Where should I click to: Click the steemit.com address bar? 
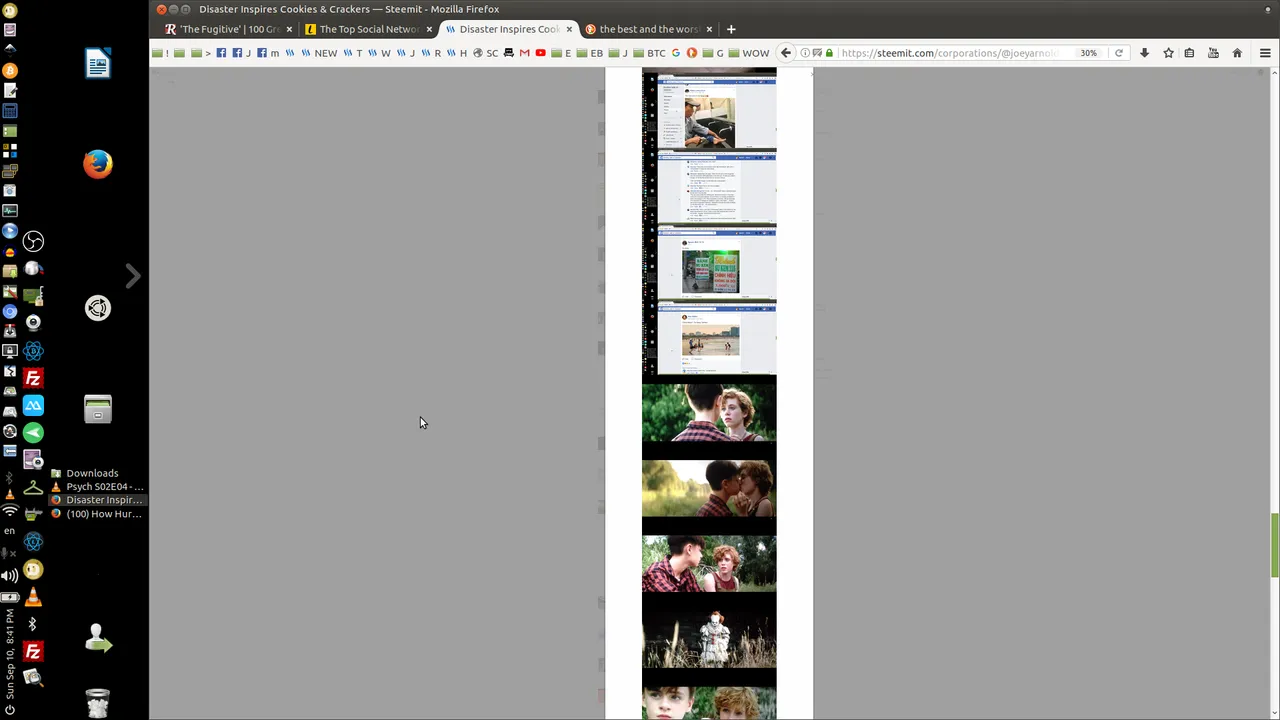pyautogui.click(x=950, y=53)
